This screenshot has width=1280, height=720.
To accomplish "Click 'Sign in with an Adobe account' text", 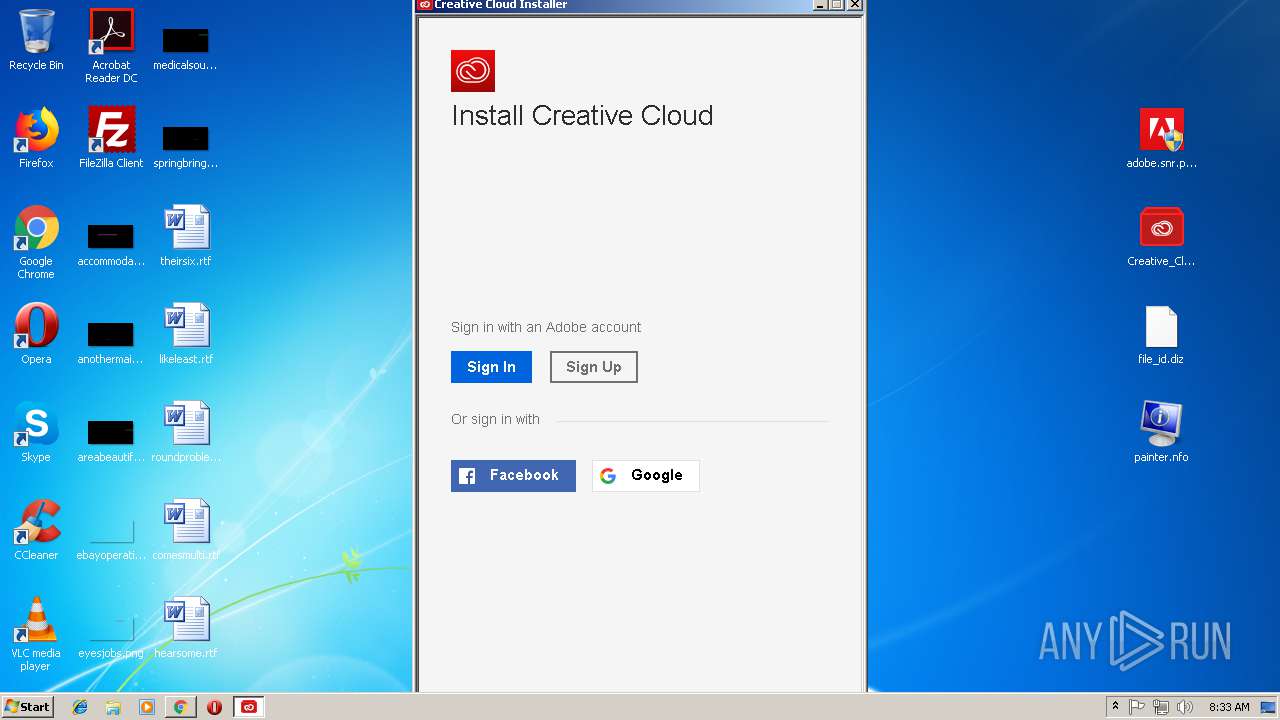I will point(546,327).
